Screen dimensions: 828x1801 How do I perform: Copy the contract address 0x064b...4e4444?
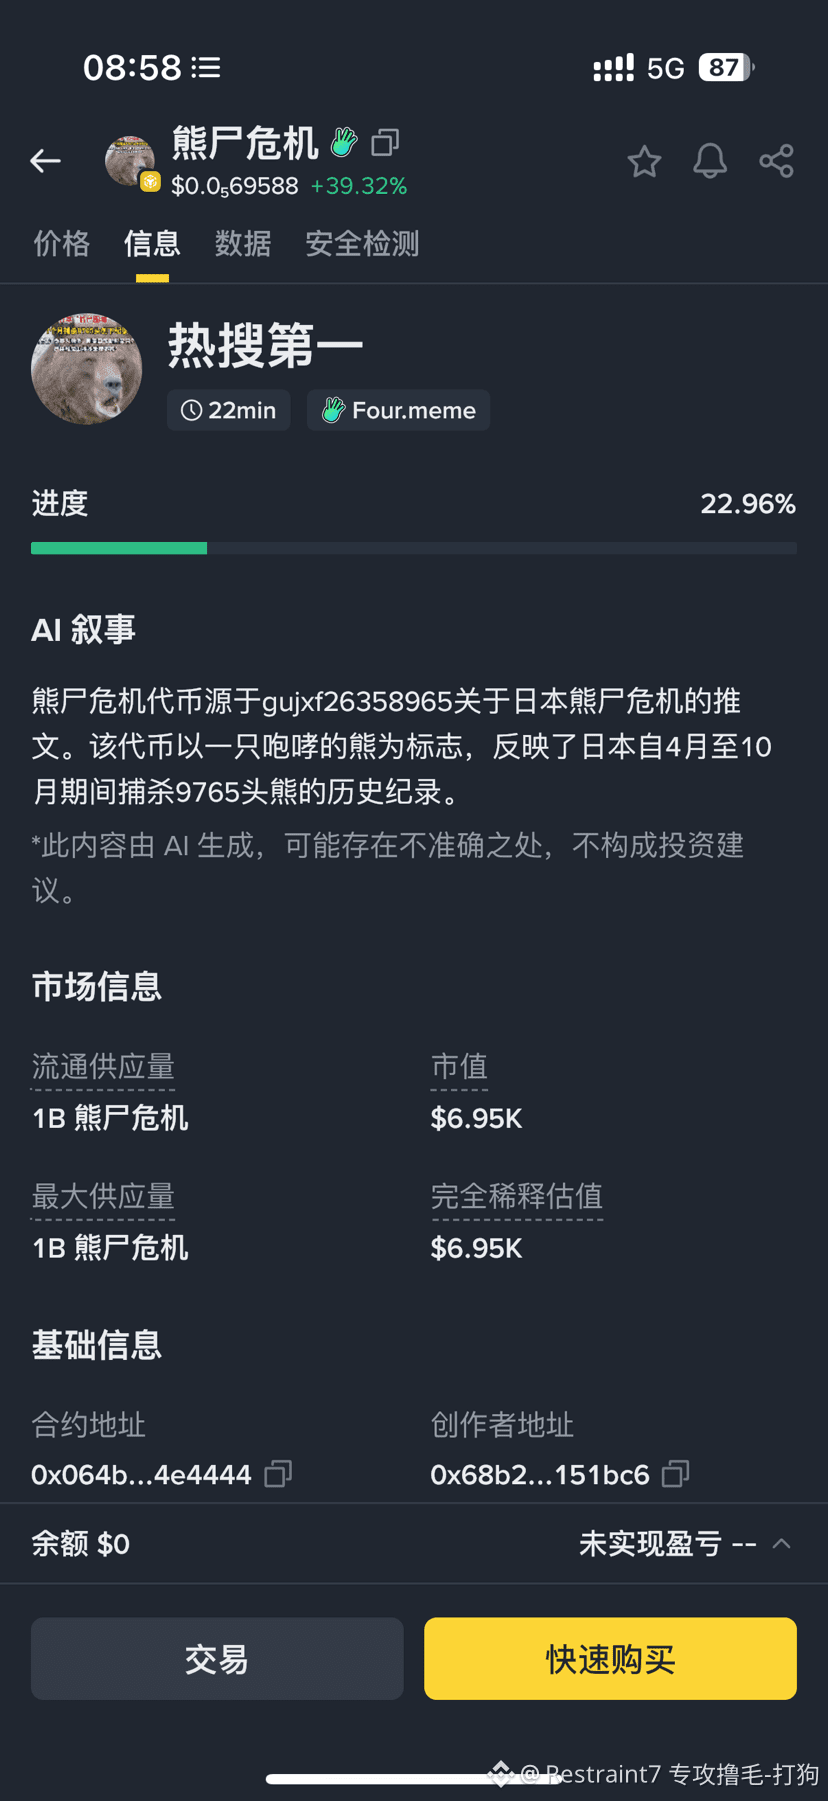[x=278, y=1473]
